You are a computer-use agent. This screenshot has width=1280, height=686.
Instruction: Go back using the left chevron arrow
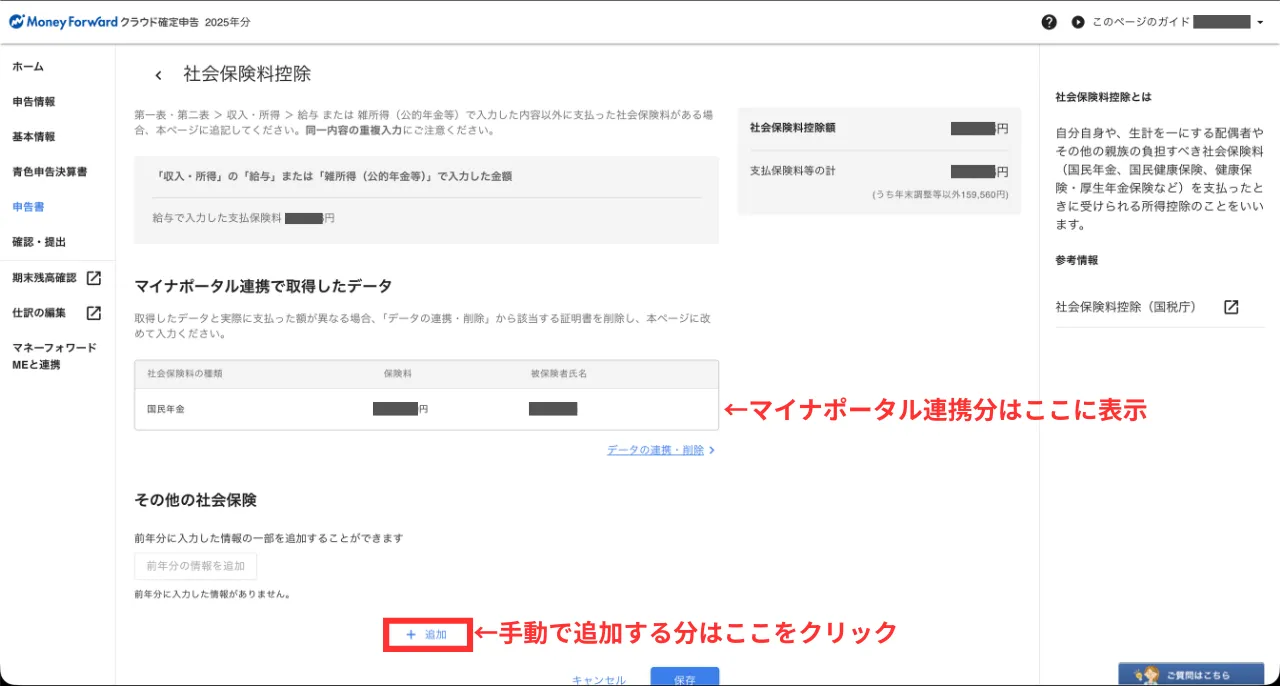[x=158, y=75]
